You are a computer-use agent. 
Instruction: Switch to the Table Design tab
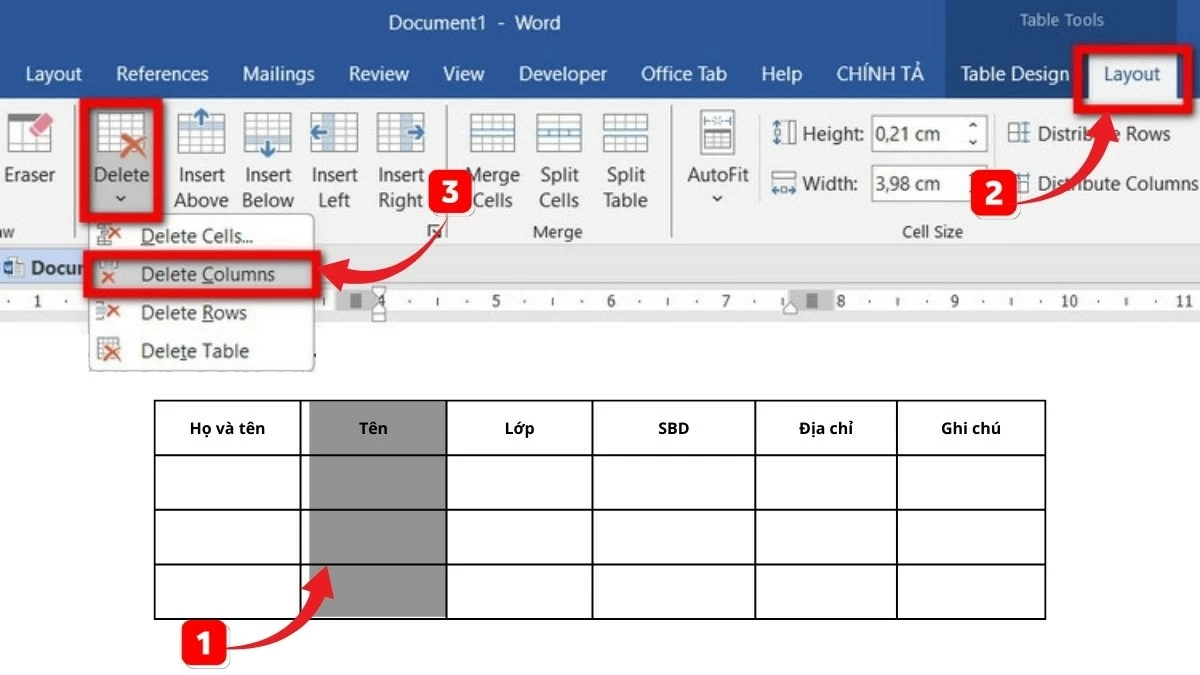pyautogui.click(x=1014, y=74)
